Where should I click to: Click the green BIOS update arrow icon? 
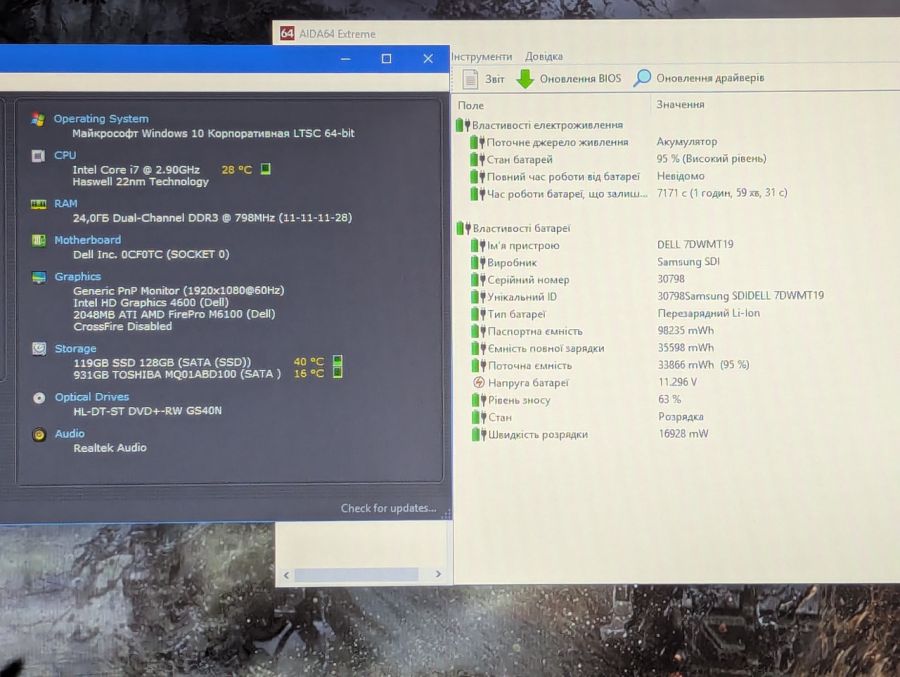tap(525, 79)
